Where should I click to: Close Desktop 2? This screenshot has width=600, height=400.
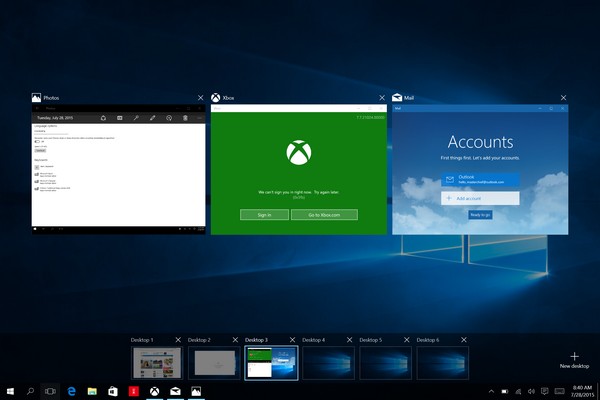tap(235, 340)
